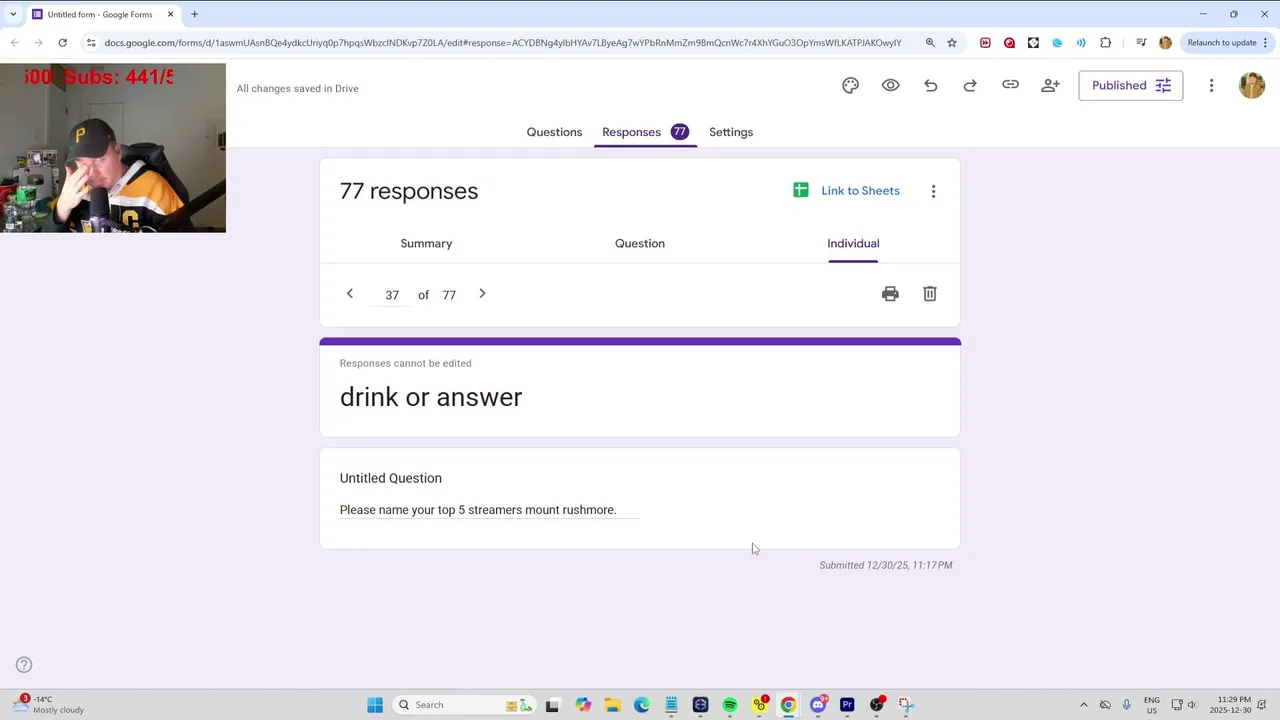Open Spotify from the taskbar
This screenshot has height=720, width=1280.
click(x=730, y=705)
